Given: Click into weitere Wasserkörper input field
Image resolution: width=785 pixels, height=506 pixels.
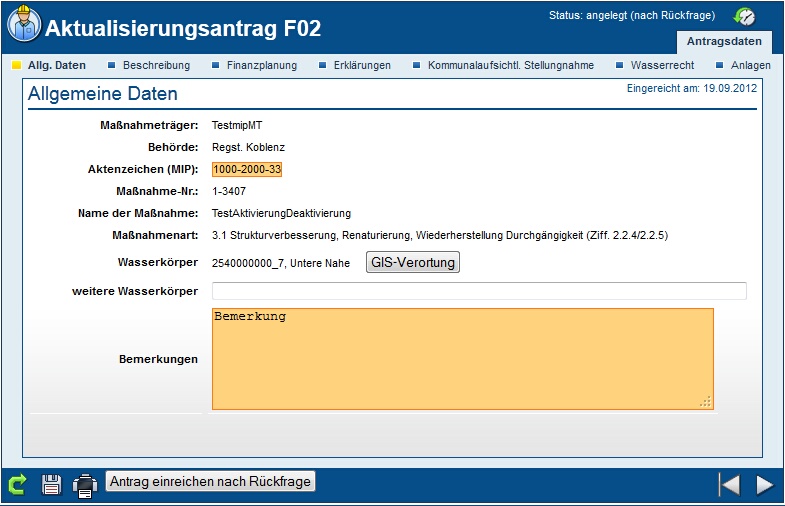Looking at the screenshot, I should 479,291.
